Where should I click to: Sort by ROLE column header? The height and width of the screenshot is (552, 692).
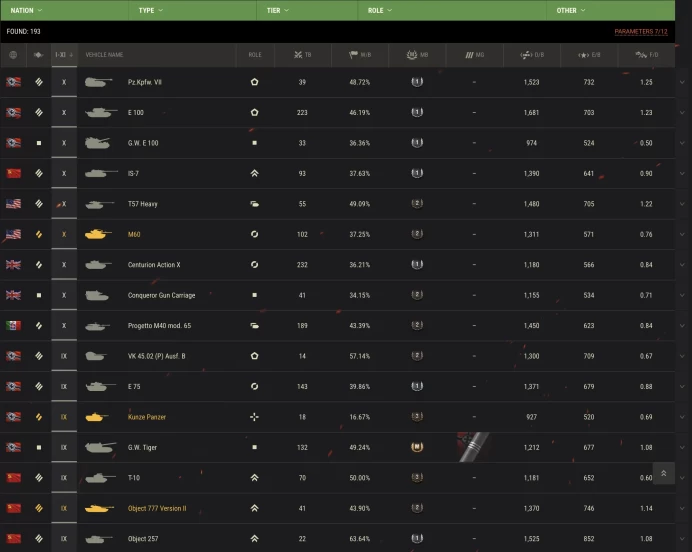point(255,55)
